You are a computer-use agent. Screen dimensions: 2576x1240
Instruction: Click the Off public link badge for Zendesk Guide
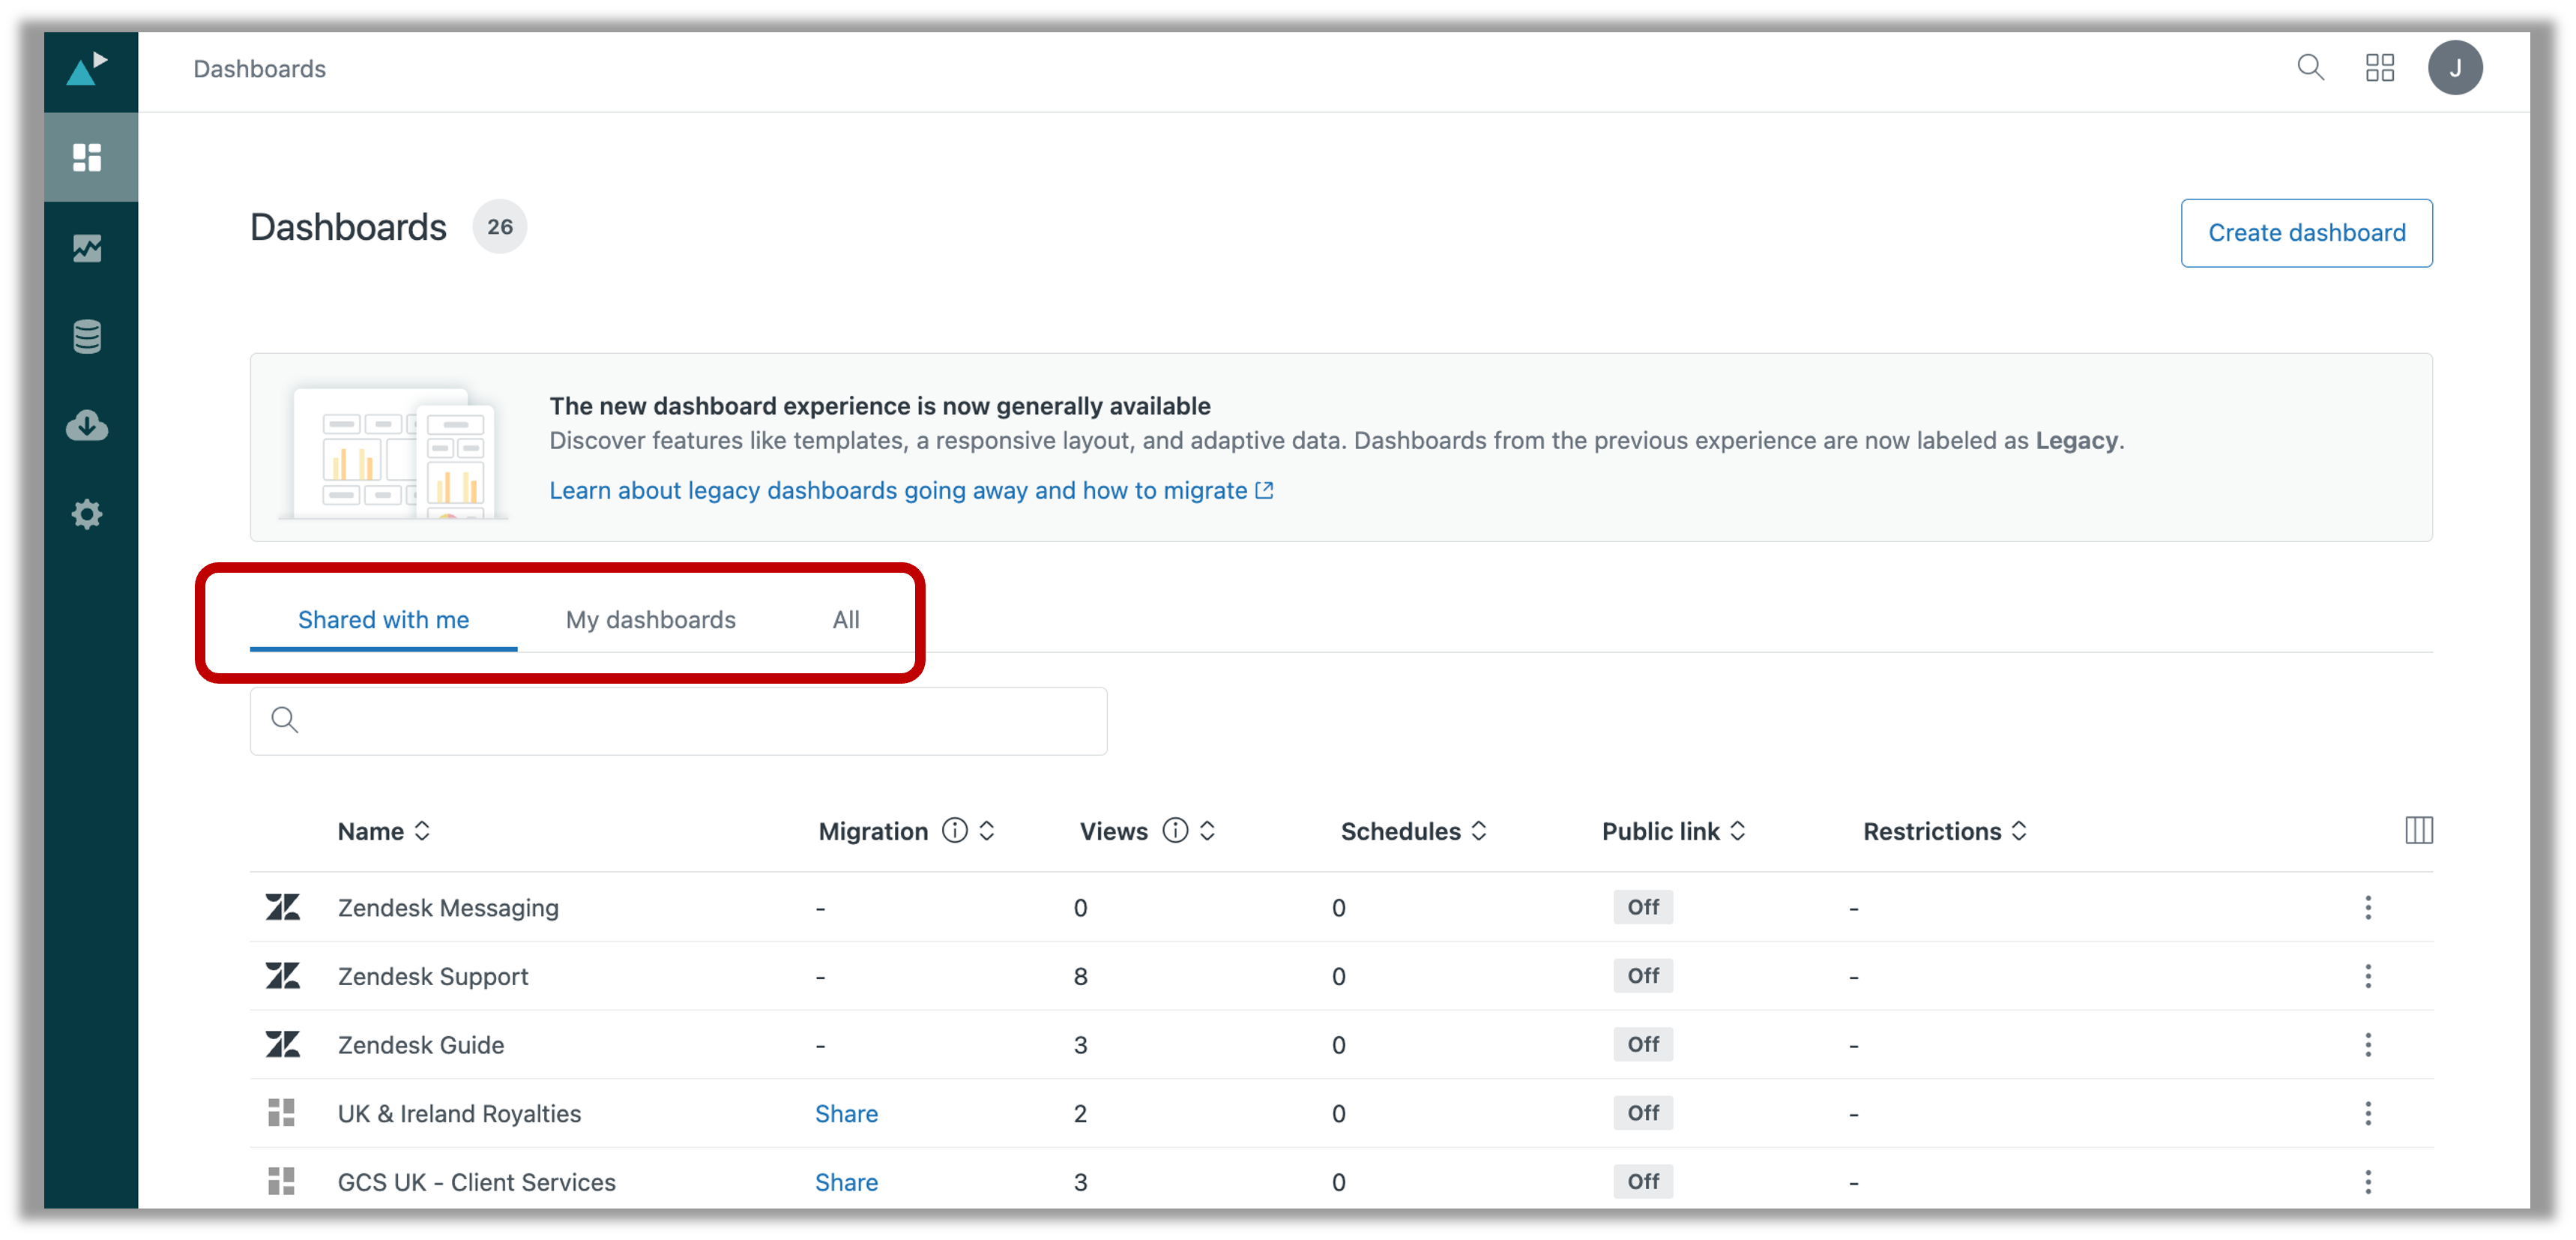click(1642, 1045)
